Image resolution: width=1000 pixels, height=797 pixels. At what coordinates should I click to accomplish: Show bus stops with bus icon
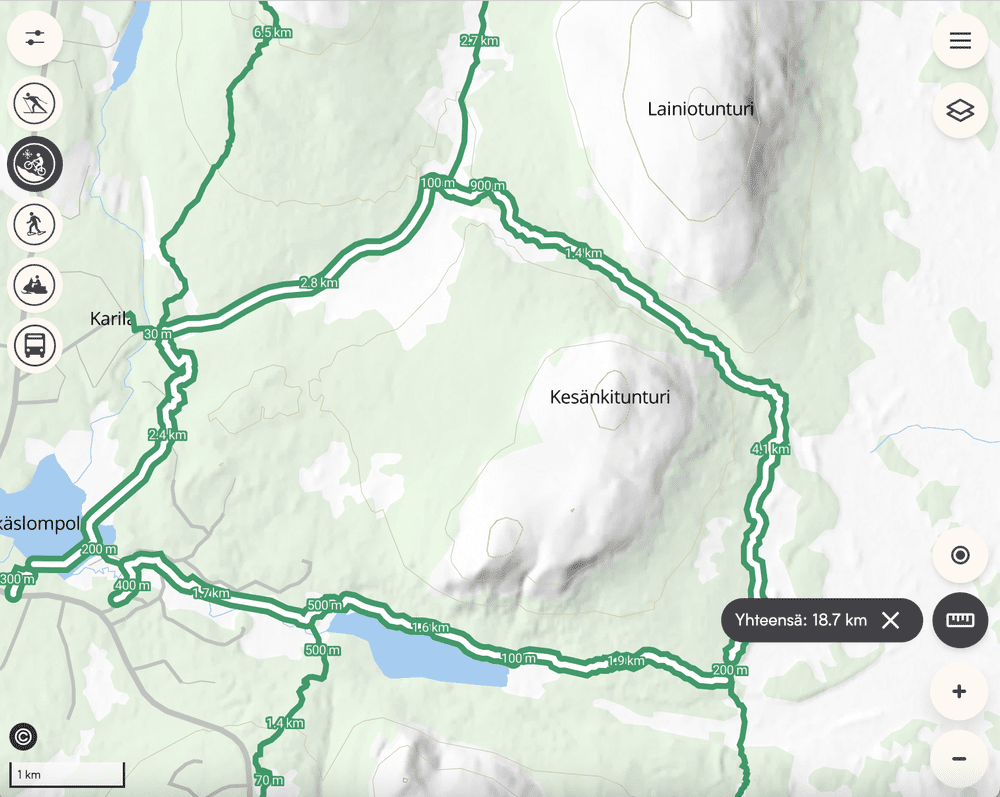[34, 345]
